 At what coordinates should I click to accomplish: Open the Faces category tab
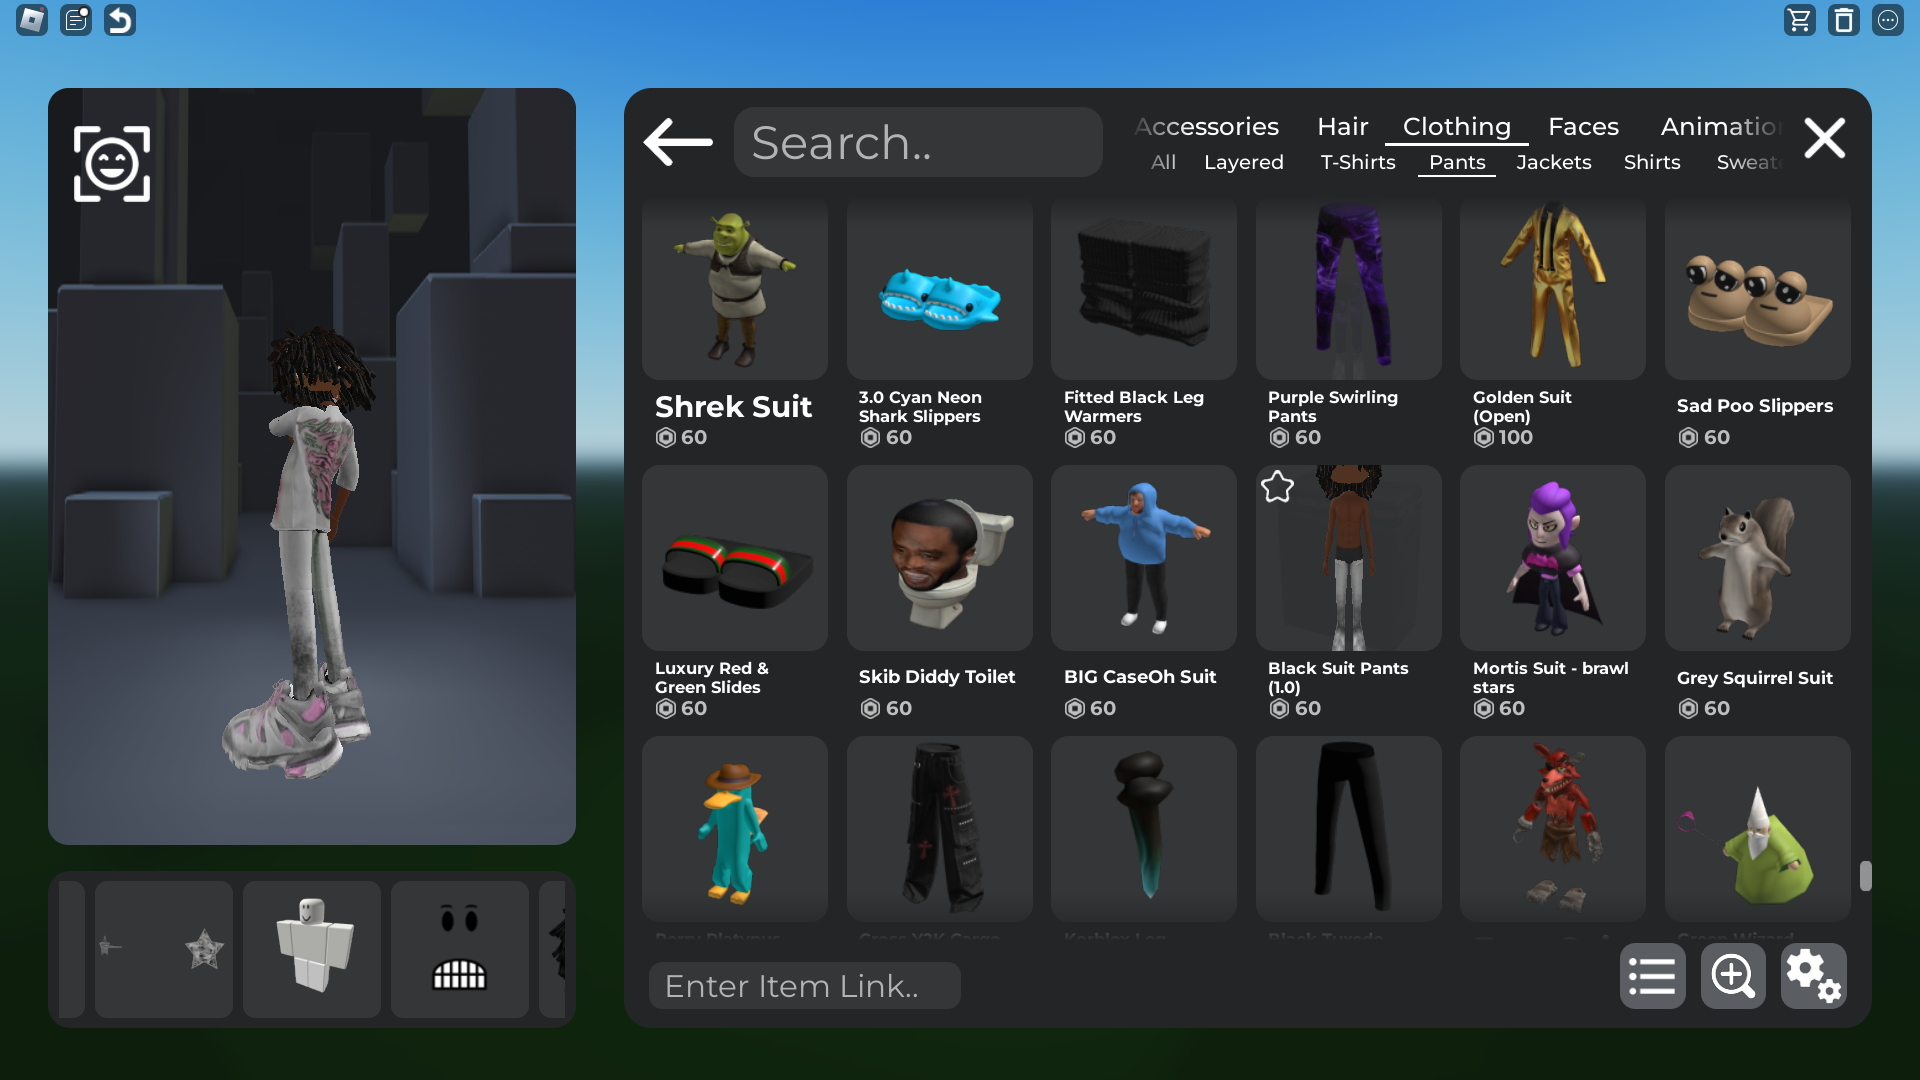(1583, 127)
